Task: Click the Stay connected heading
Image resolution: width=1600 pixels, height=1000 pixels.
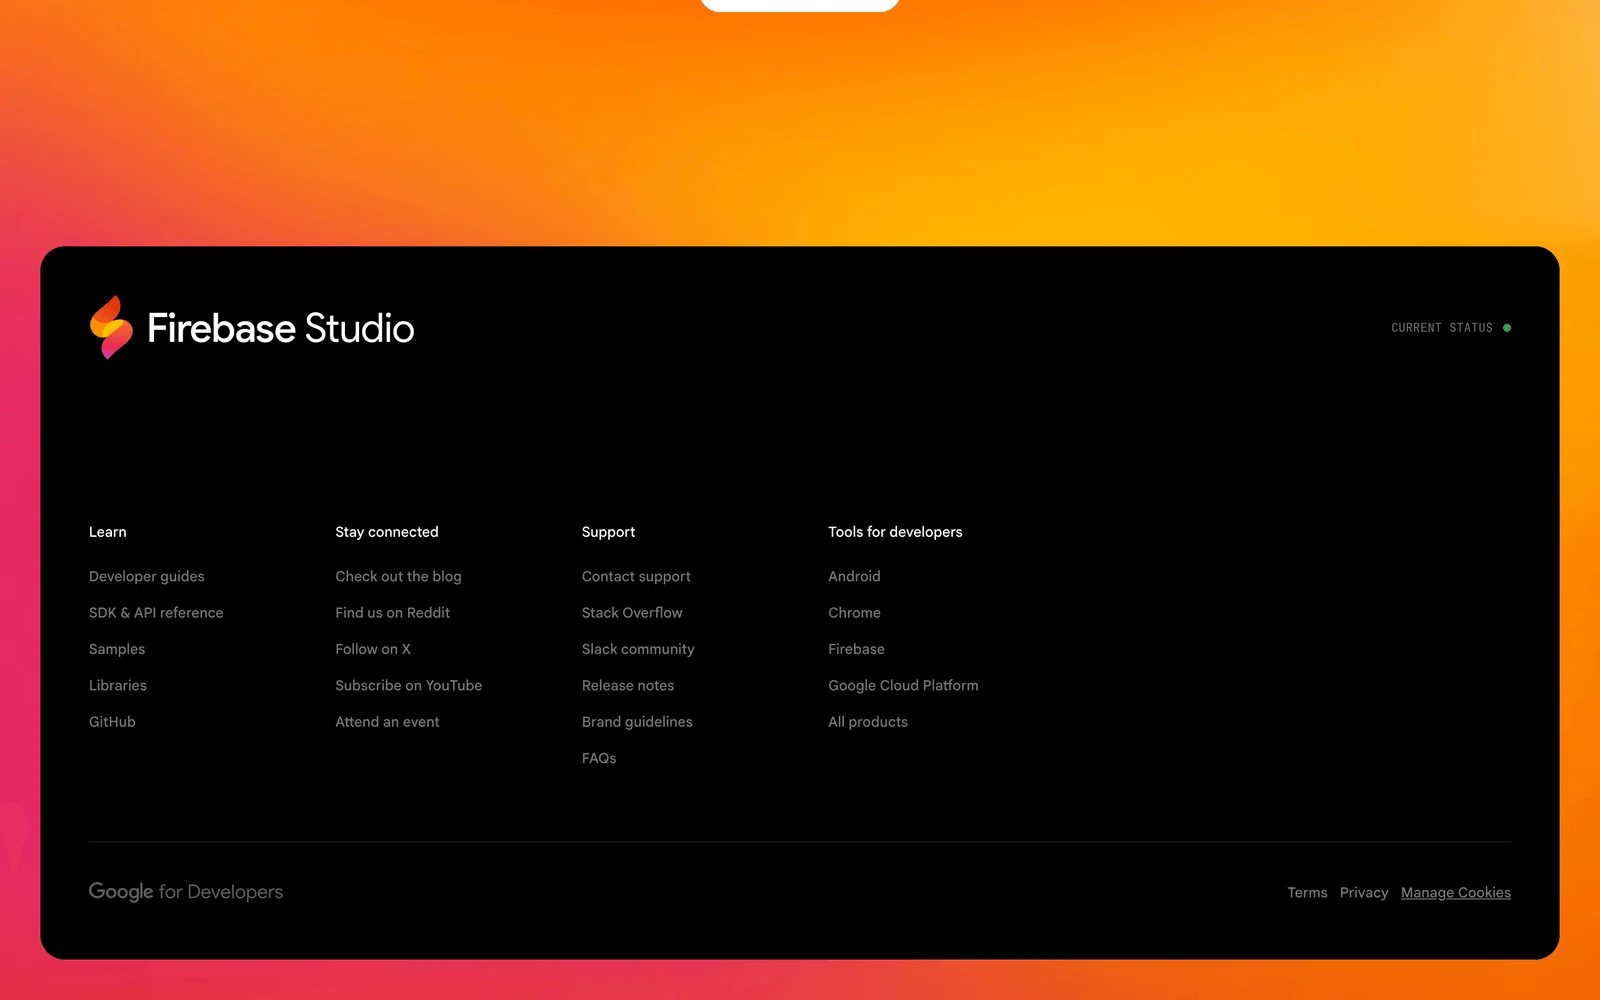Action: 387,532
